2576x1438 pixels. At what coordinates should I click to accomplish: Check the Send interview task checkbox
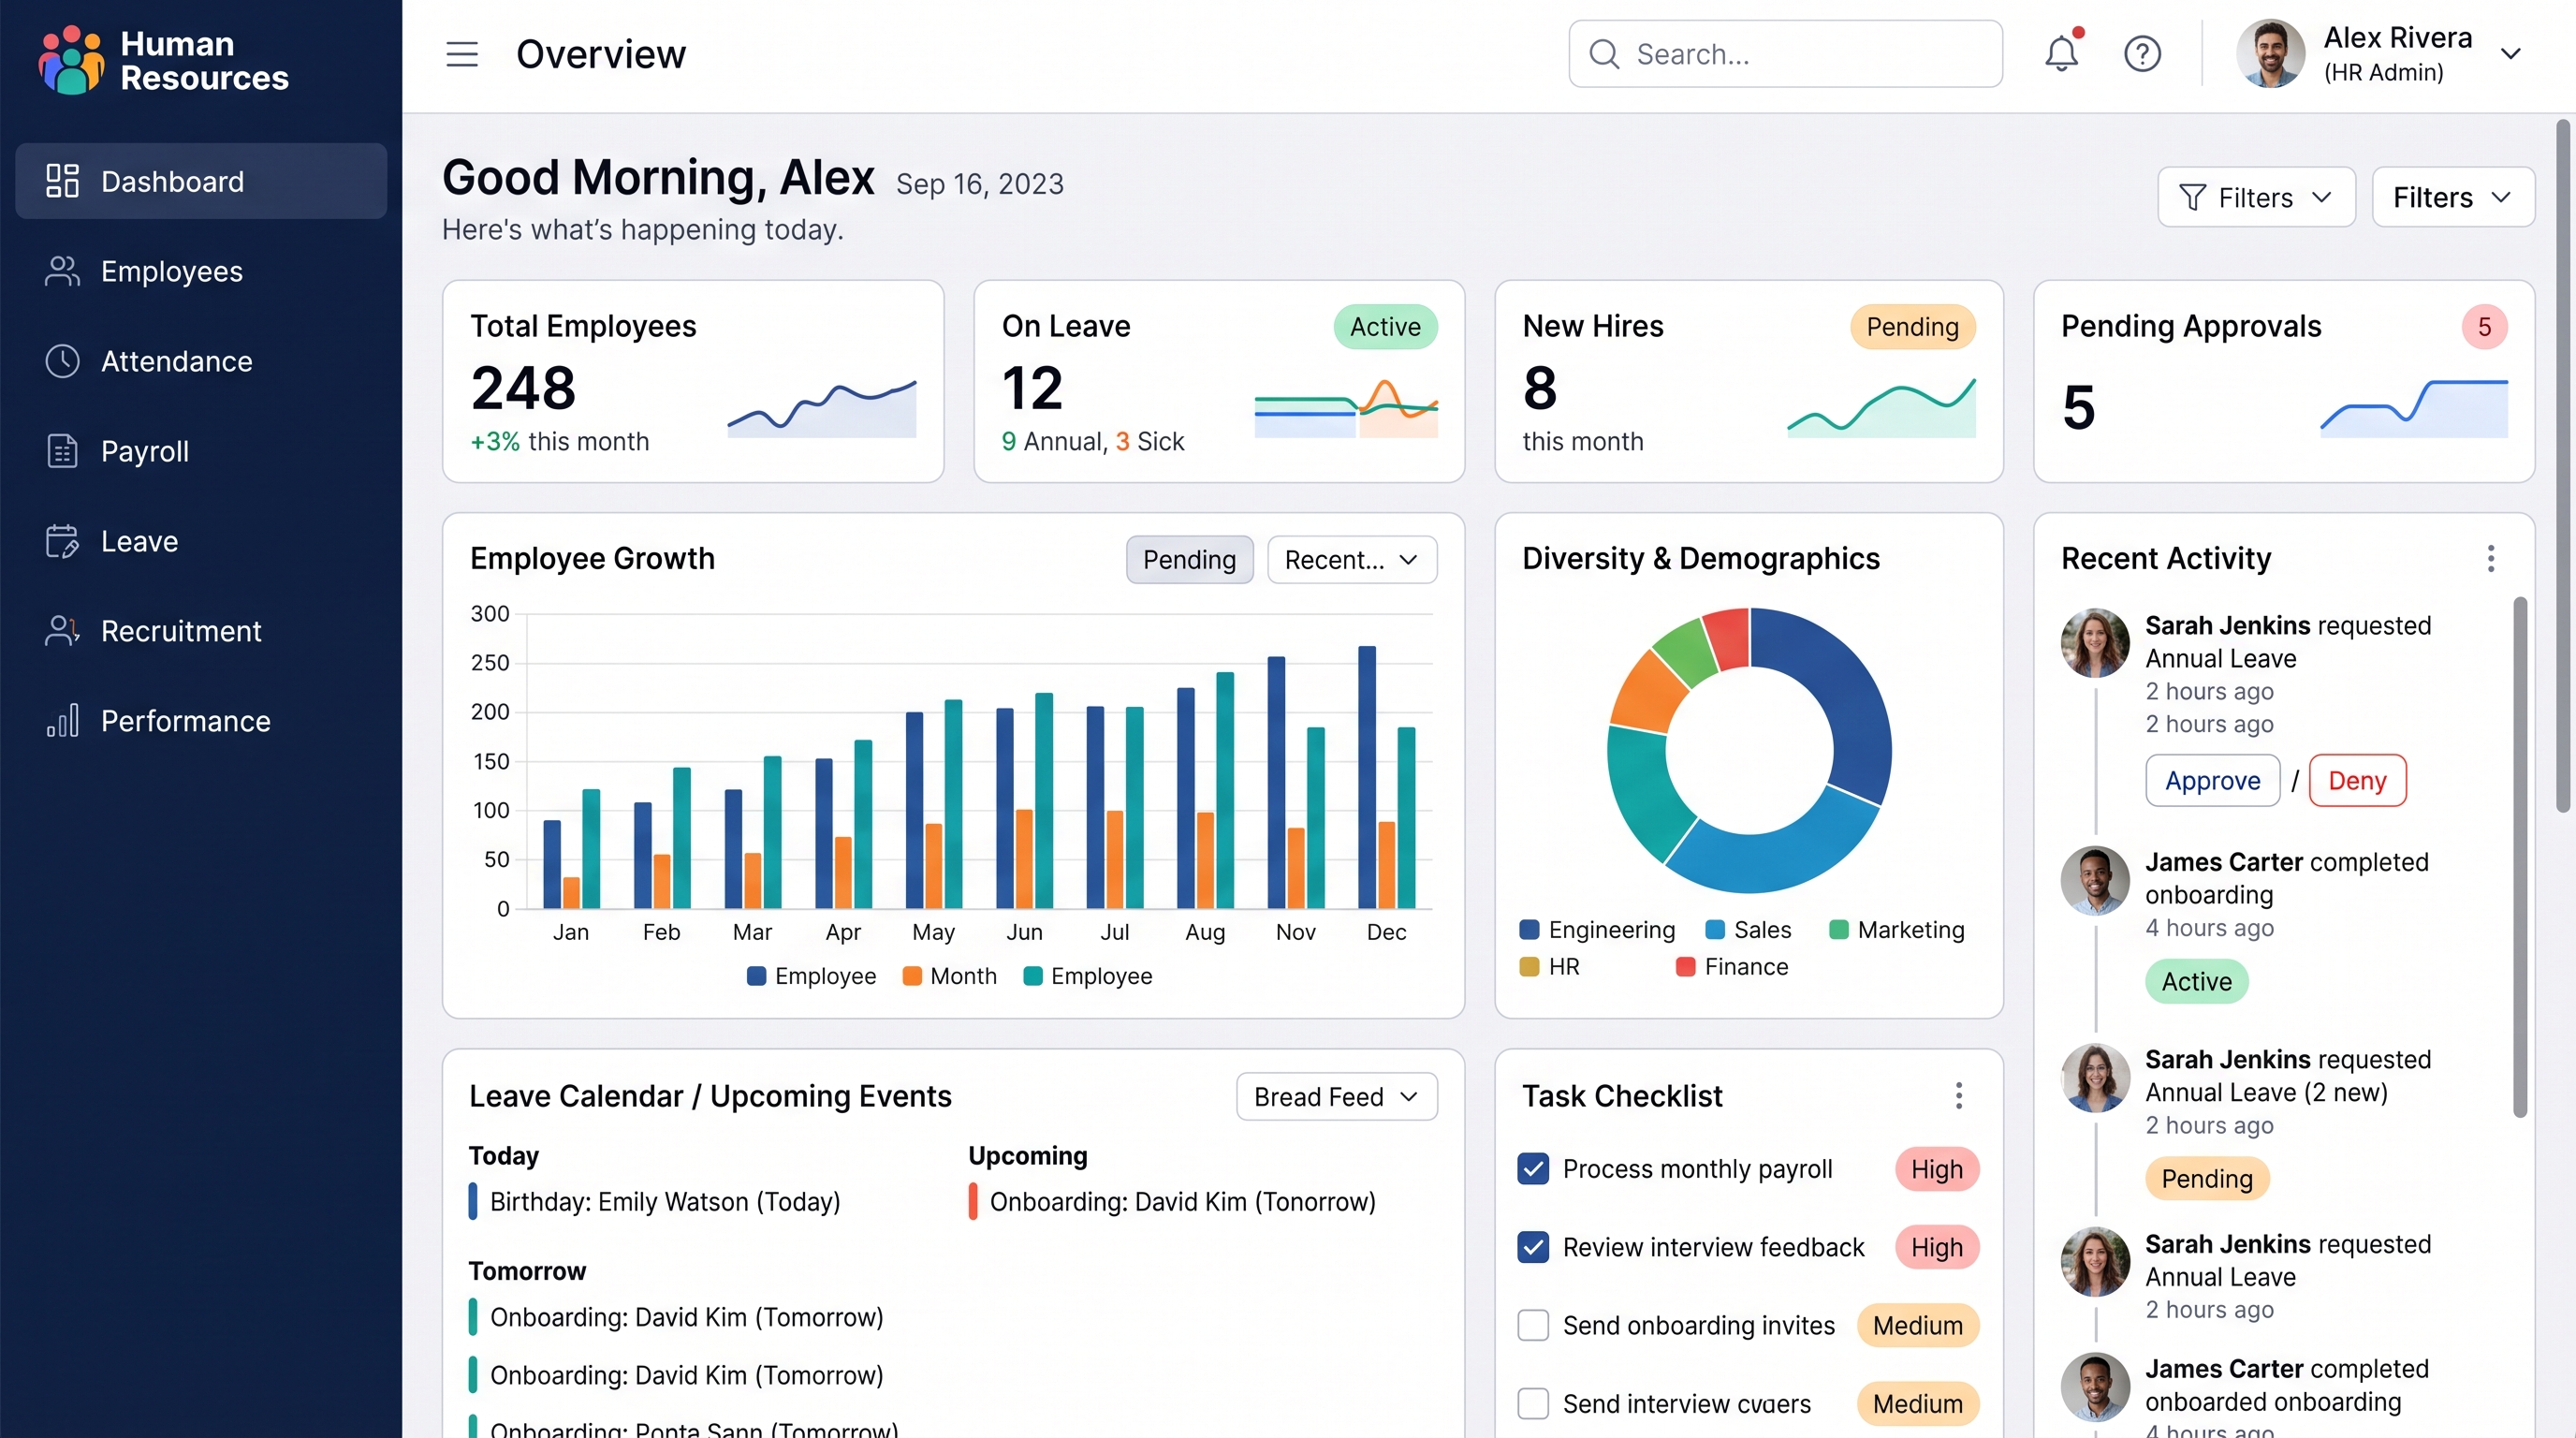pyautogui.click(x=1532, y=1403)
